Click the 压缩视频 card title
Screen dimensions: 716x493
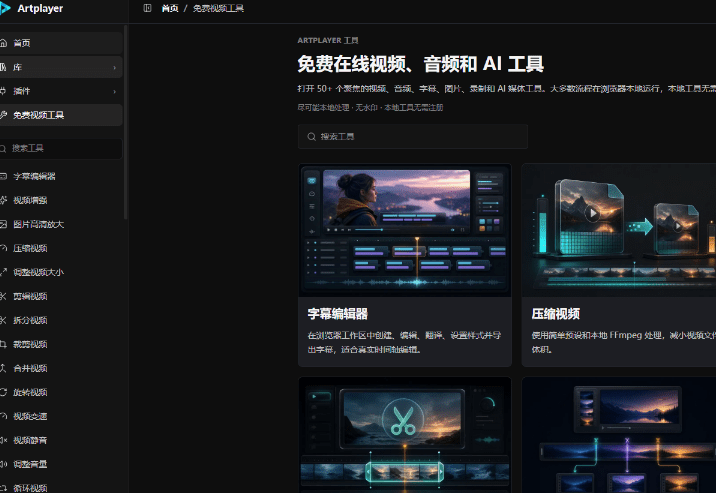555,314
